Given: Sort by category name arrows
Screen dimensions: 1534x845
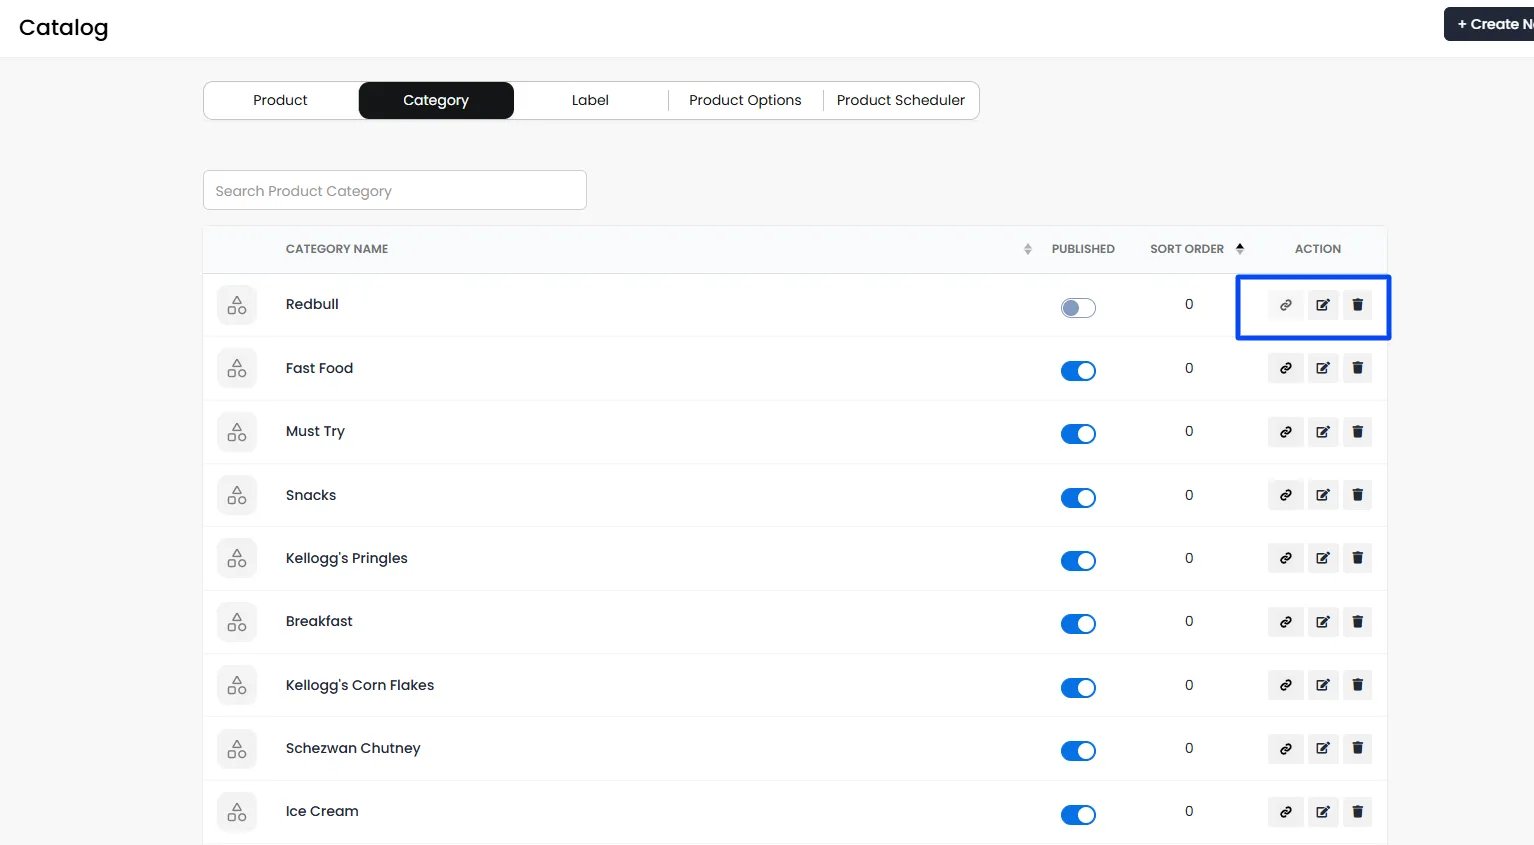Looking at the screenshot, I should 1027,249.
